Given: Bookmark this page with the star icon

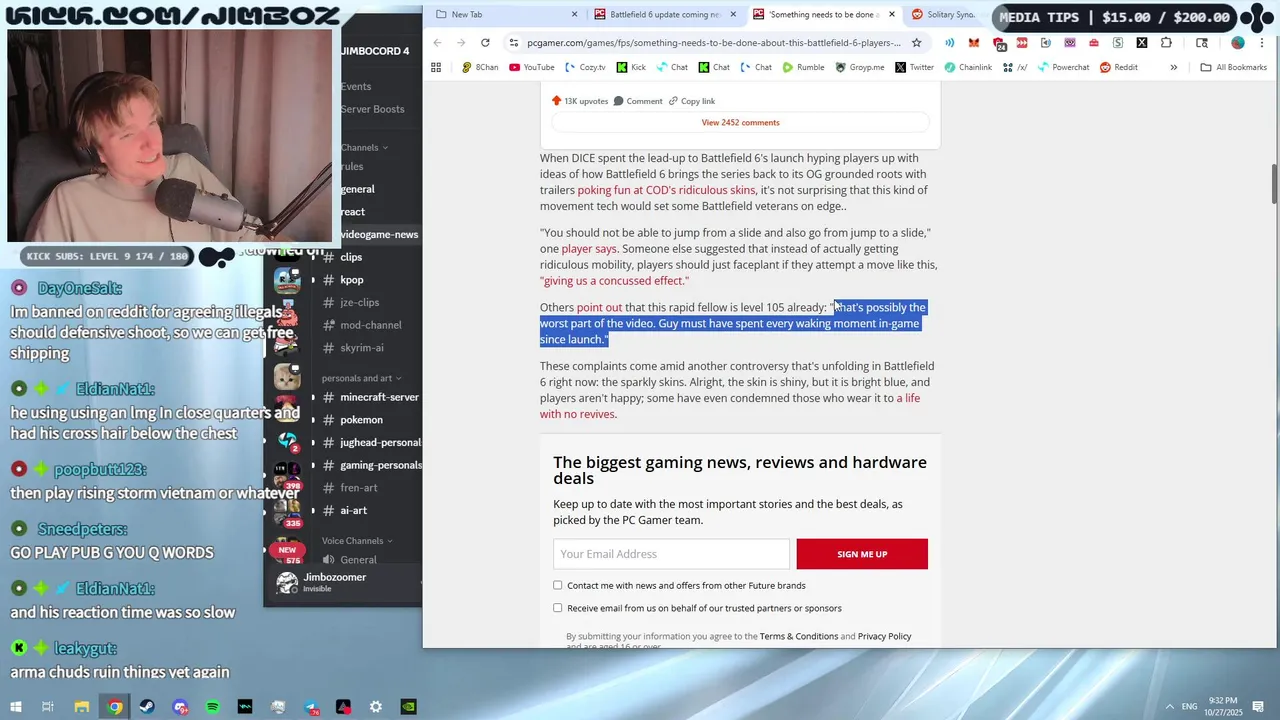Looking at the screenshot, I should 916,43.
